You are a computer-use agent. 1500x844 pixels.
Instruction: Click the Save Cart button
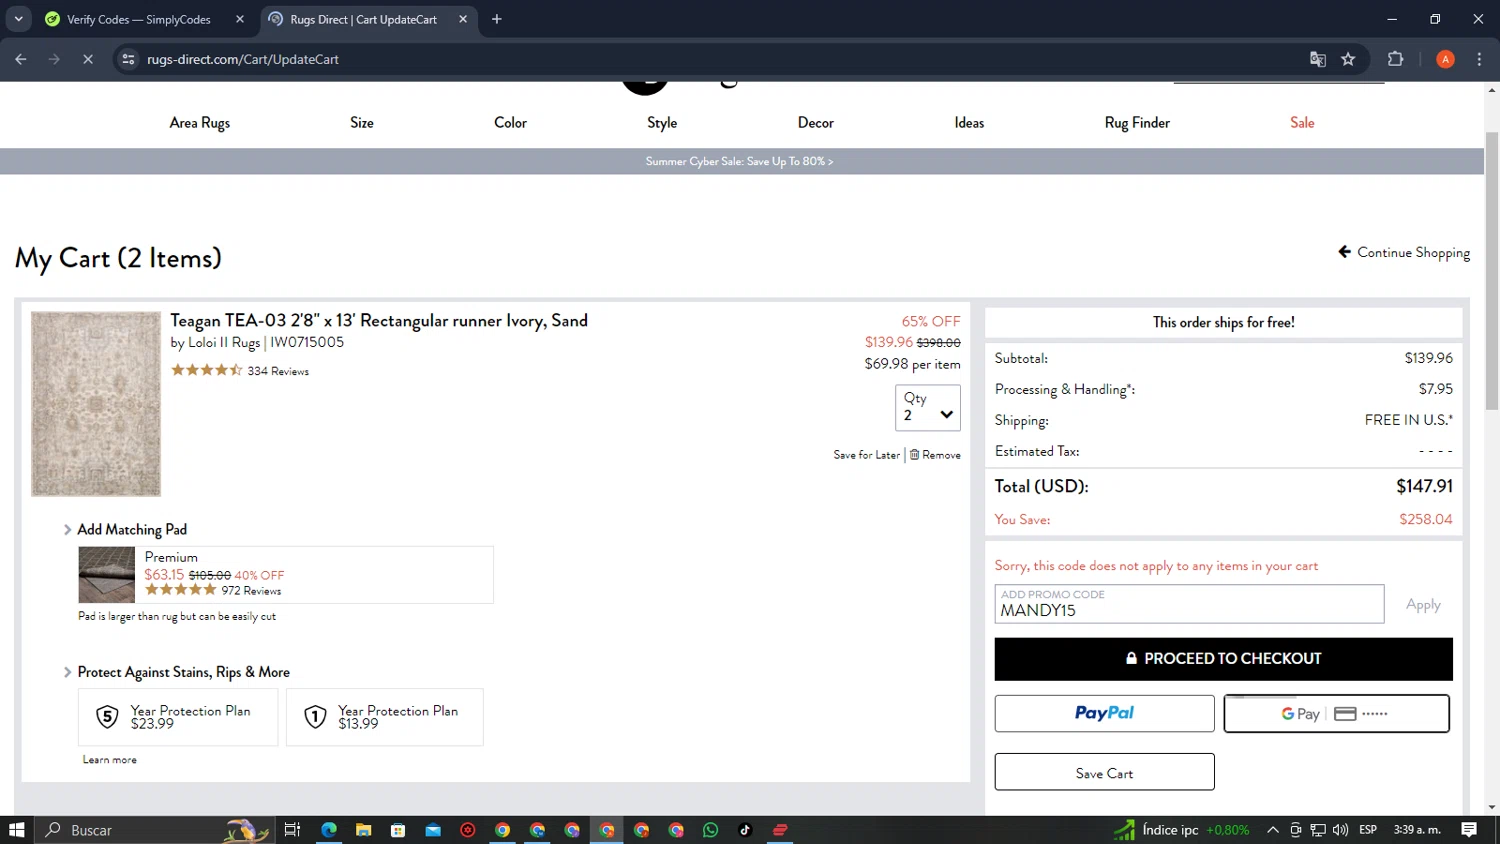(x=1104, y=773)
